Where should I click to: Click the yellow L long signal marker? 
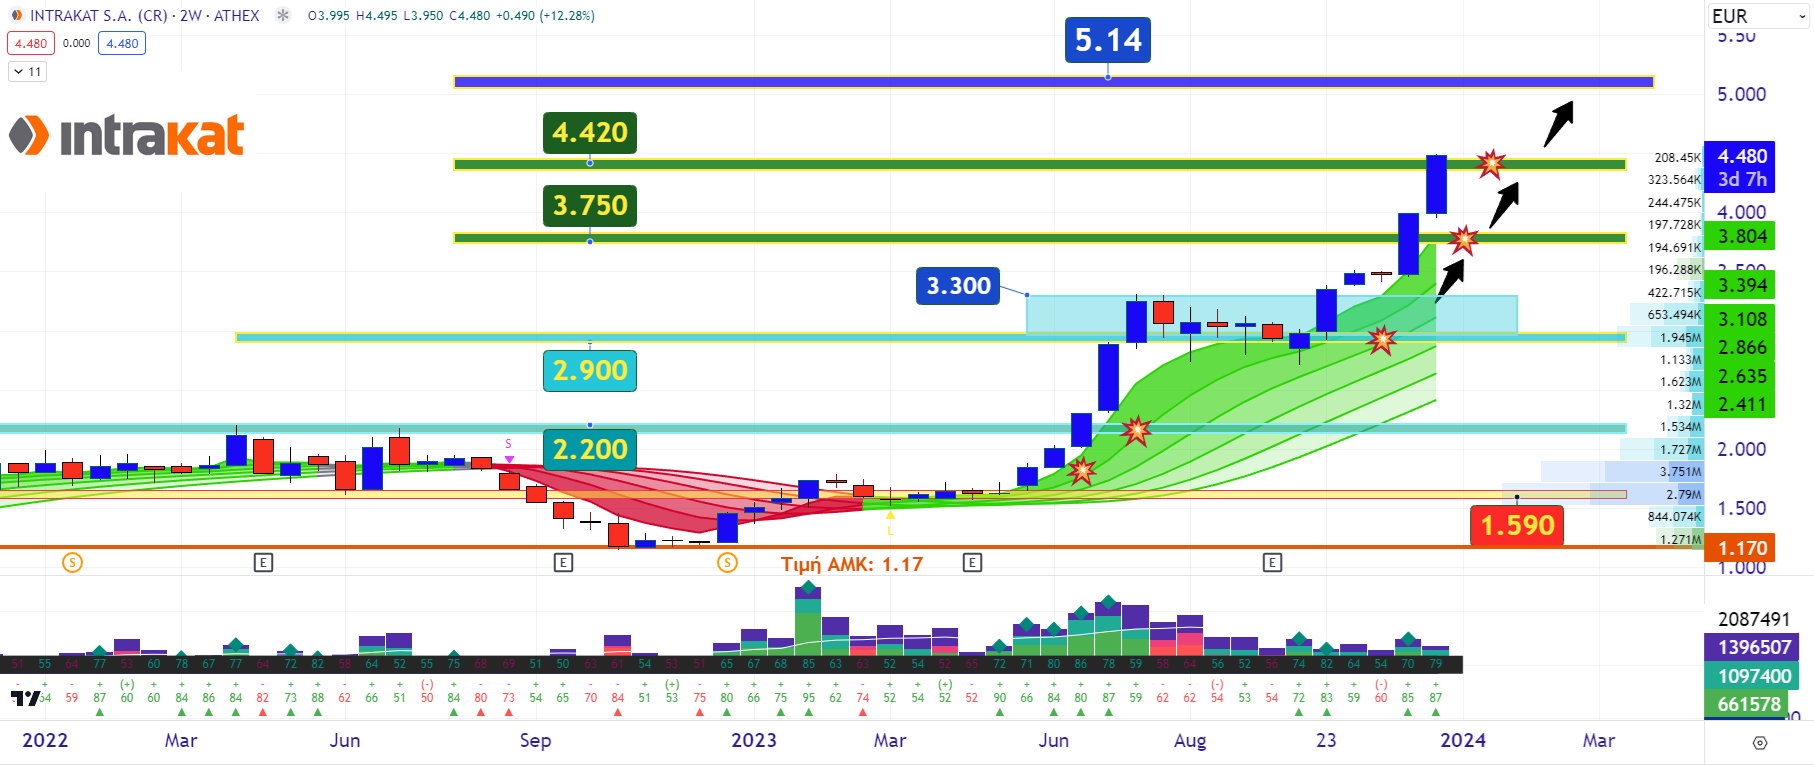pyautogui.click(x=890, y=523)
